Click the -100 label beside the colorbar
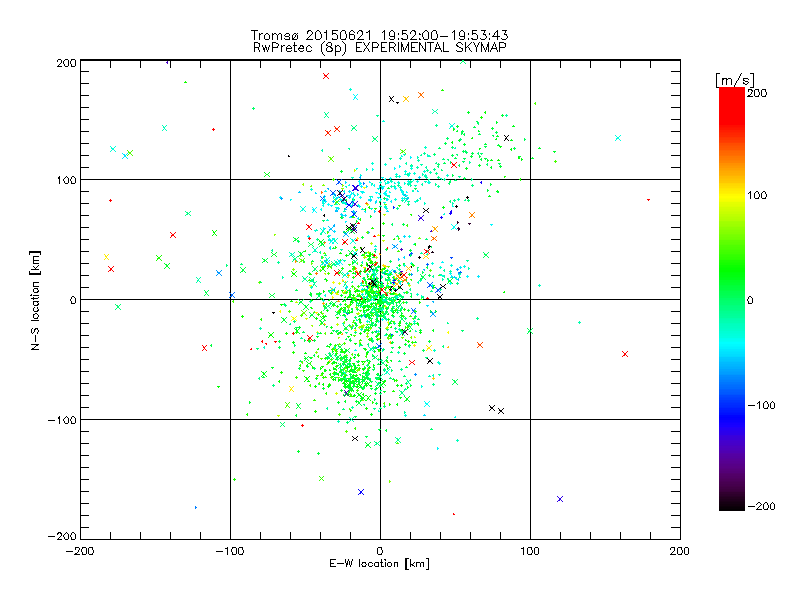The width and height of the screenshot is (800, 600). point(761,405)
